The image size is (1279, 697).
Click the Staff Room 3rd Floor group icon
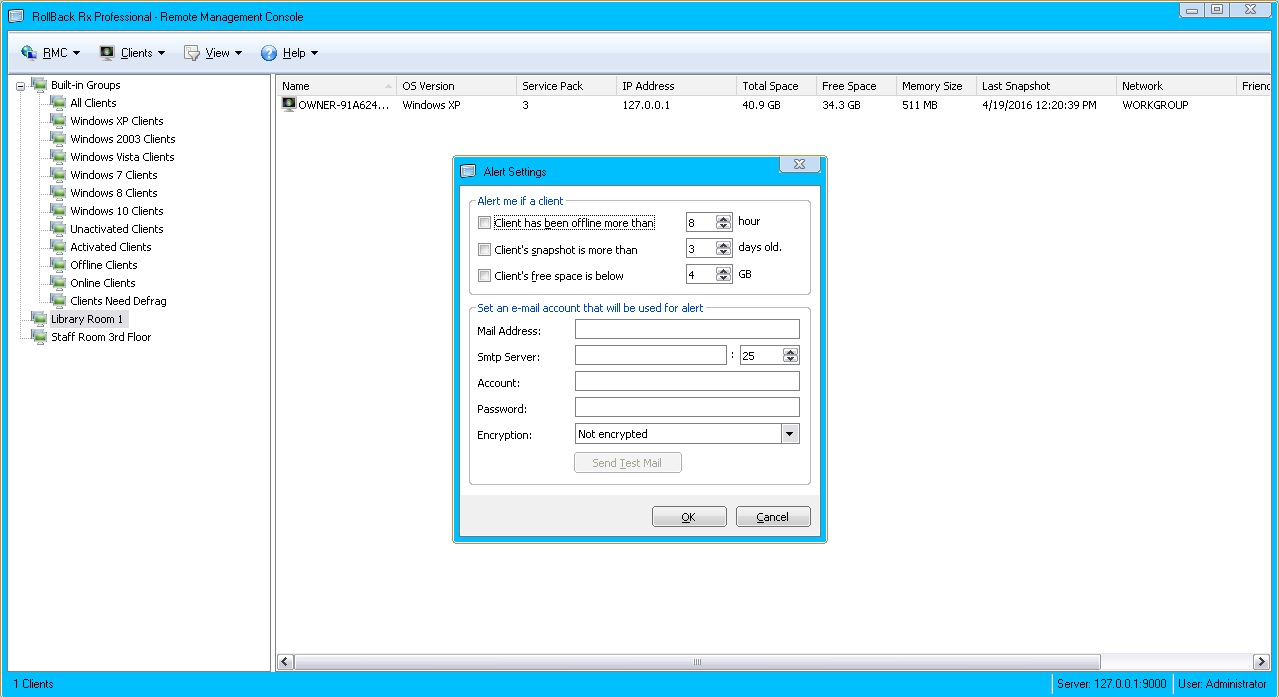point(39,337)
